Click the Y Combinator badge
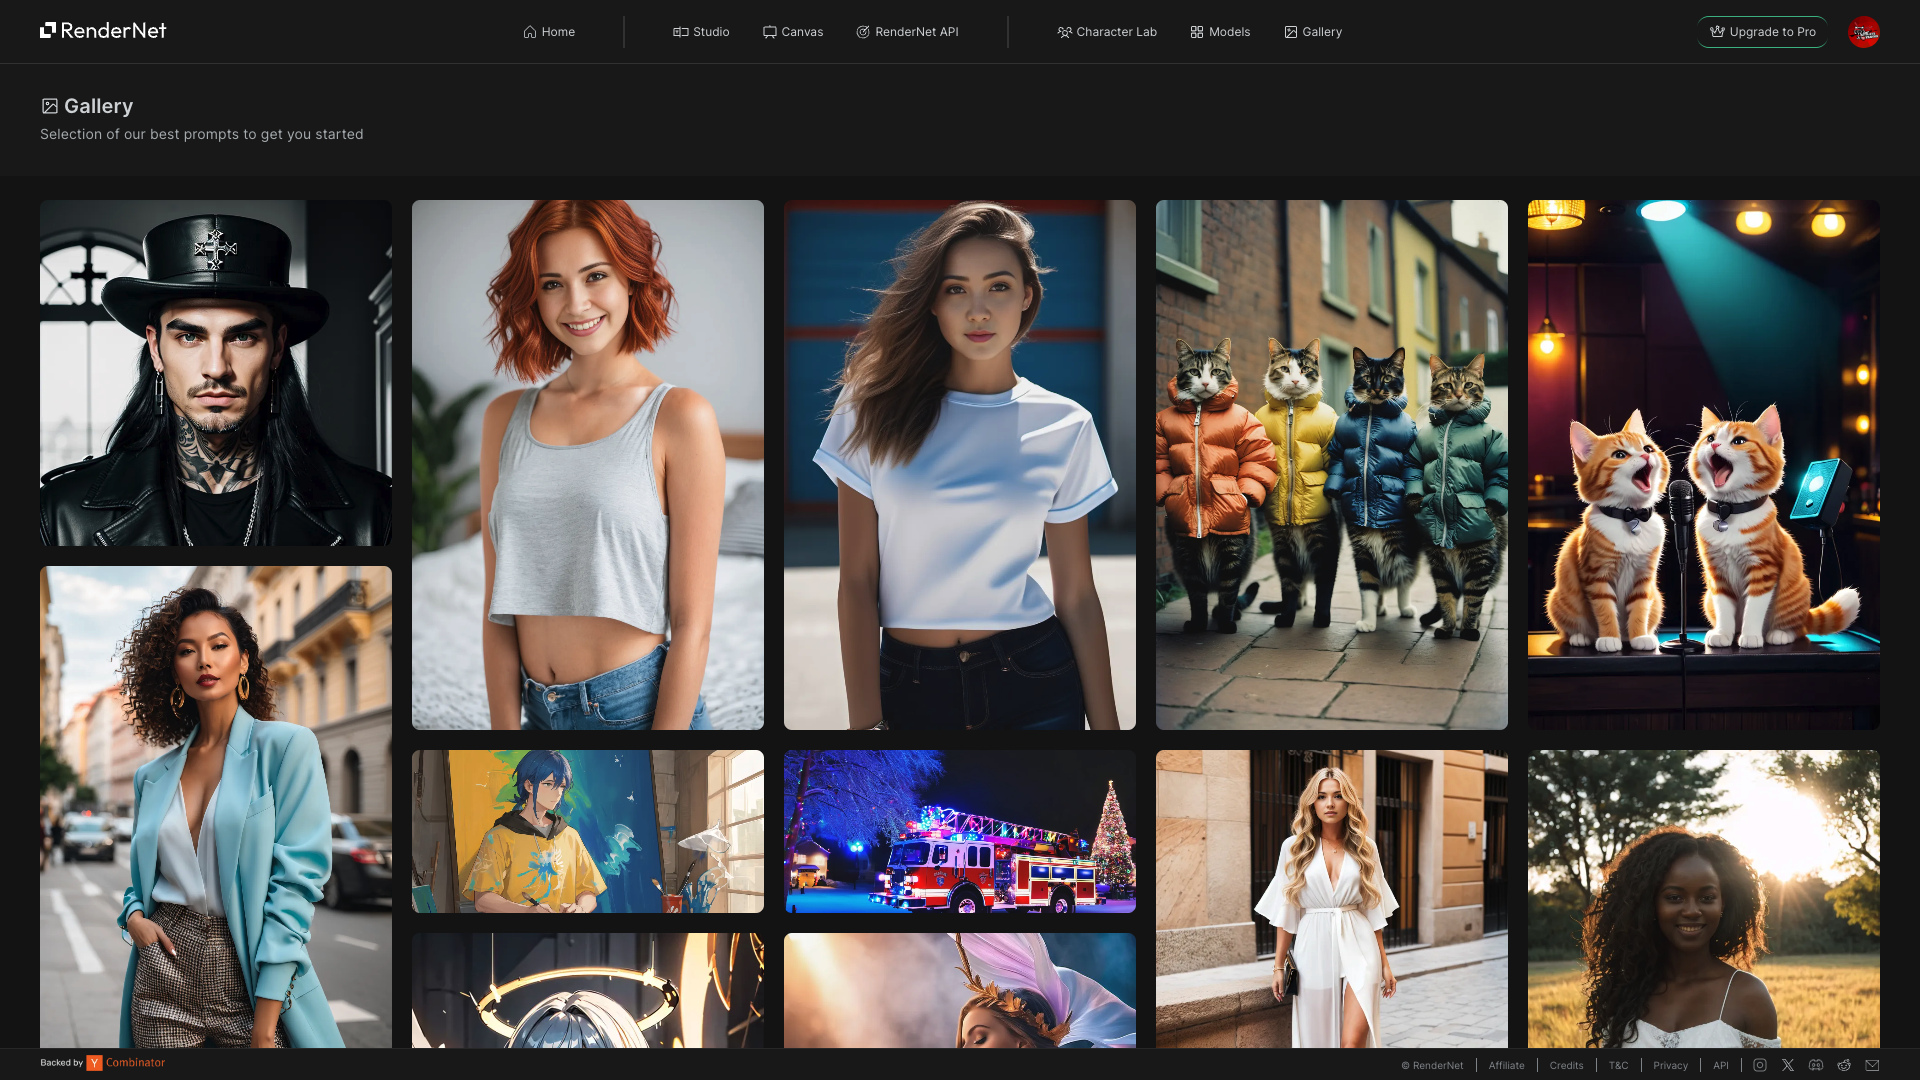The image size is (1920, 1080). [125, 1063]
